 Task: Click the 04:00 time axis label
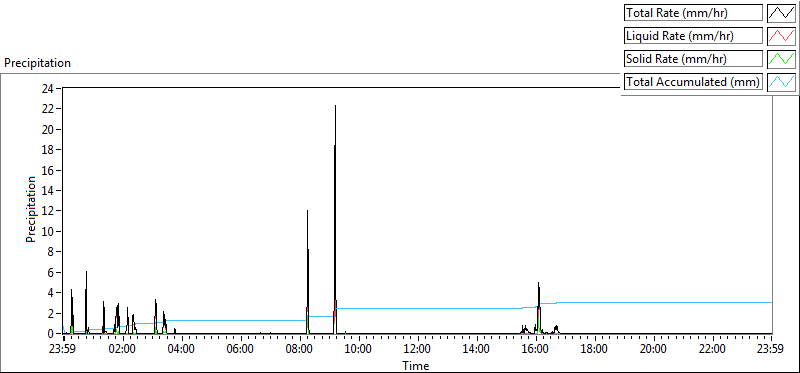tap(182, 349)
